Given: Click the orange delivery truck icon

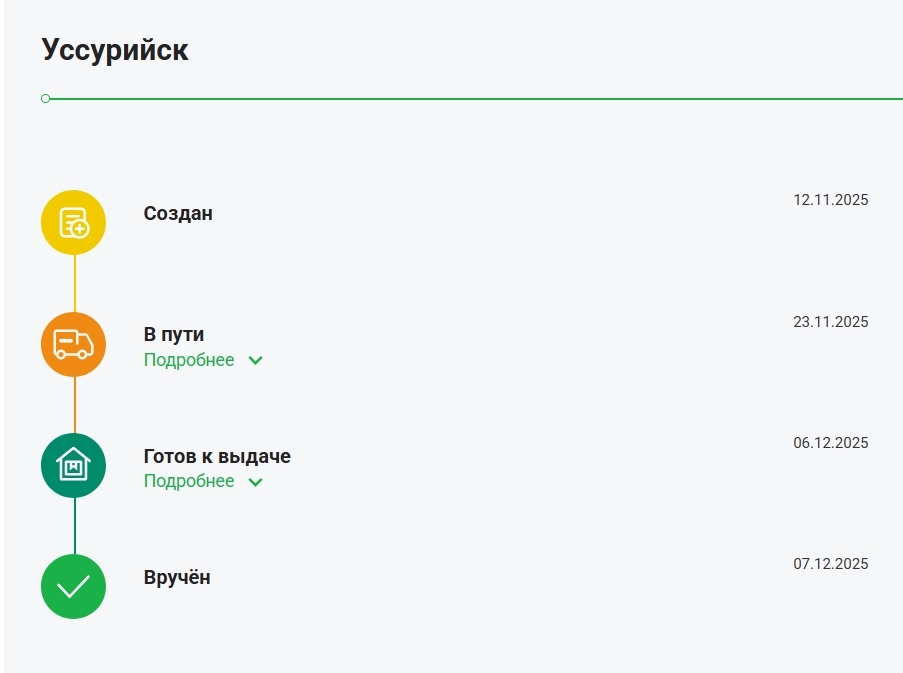Looking at the screenshot, I should click(73, 344).
